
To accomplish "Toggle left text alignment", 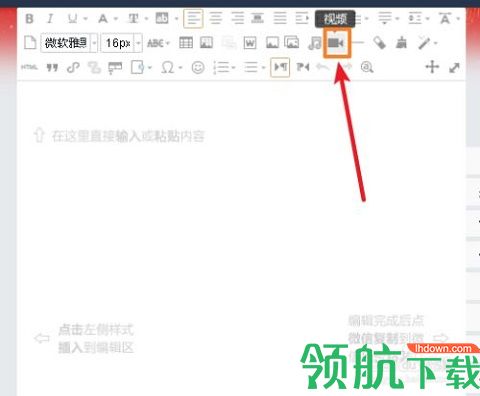I will pos(193,18).
